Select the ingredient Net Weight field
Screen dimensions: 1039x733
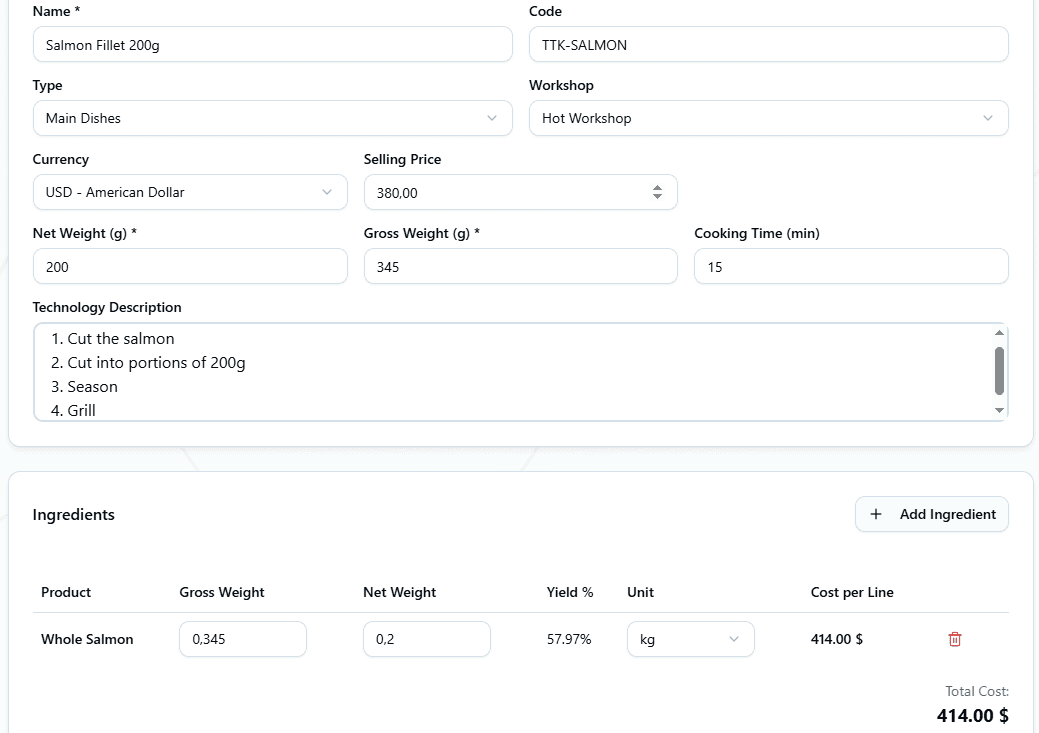click(426, 638)
